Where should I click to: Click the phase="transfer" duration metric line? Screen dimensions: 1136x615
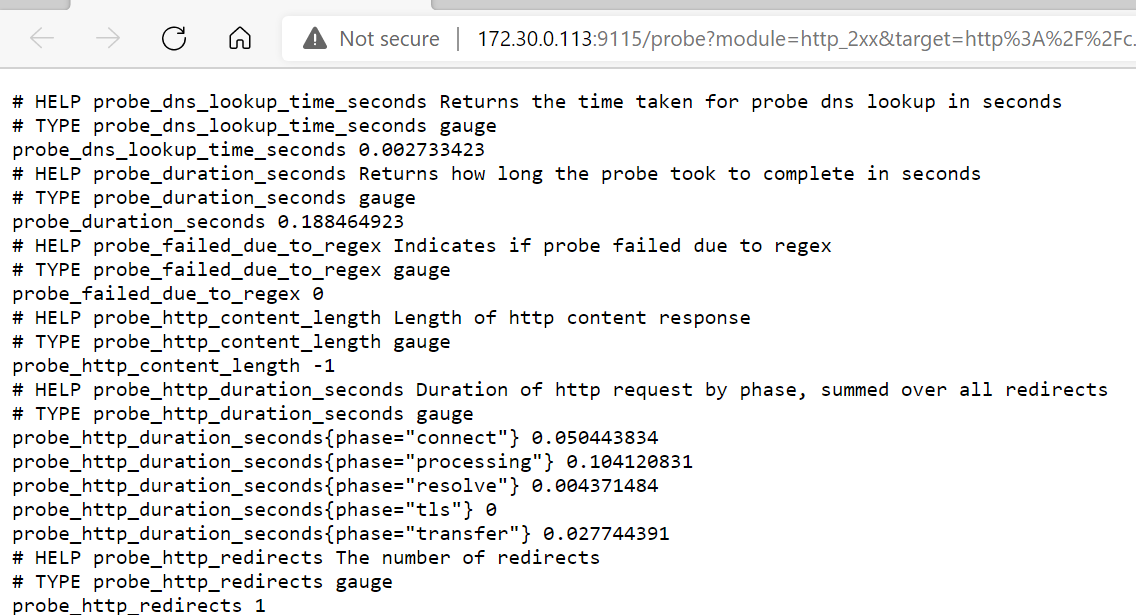pyautogui.click(x=340, y=534)
